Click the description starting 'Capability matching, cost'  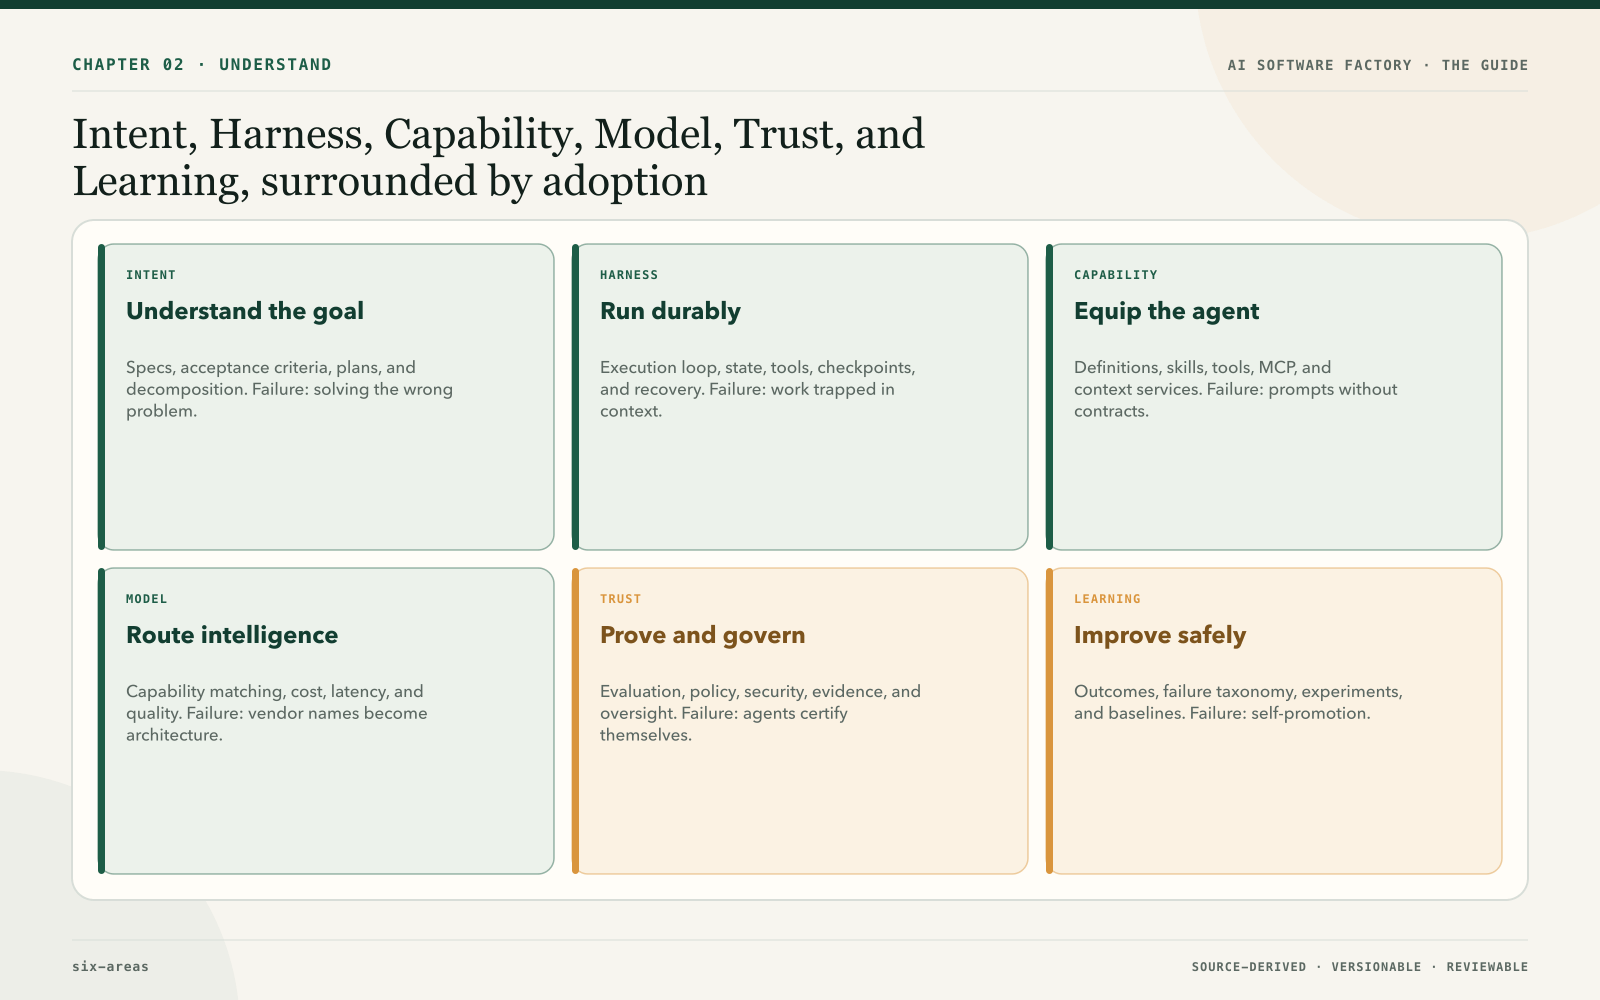(x=277, y=713)
